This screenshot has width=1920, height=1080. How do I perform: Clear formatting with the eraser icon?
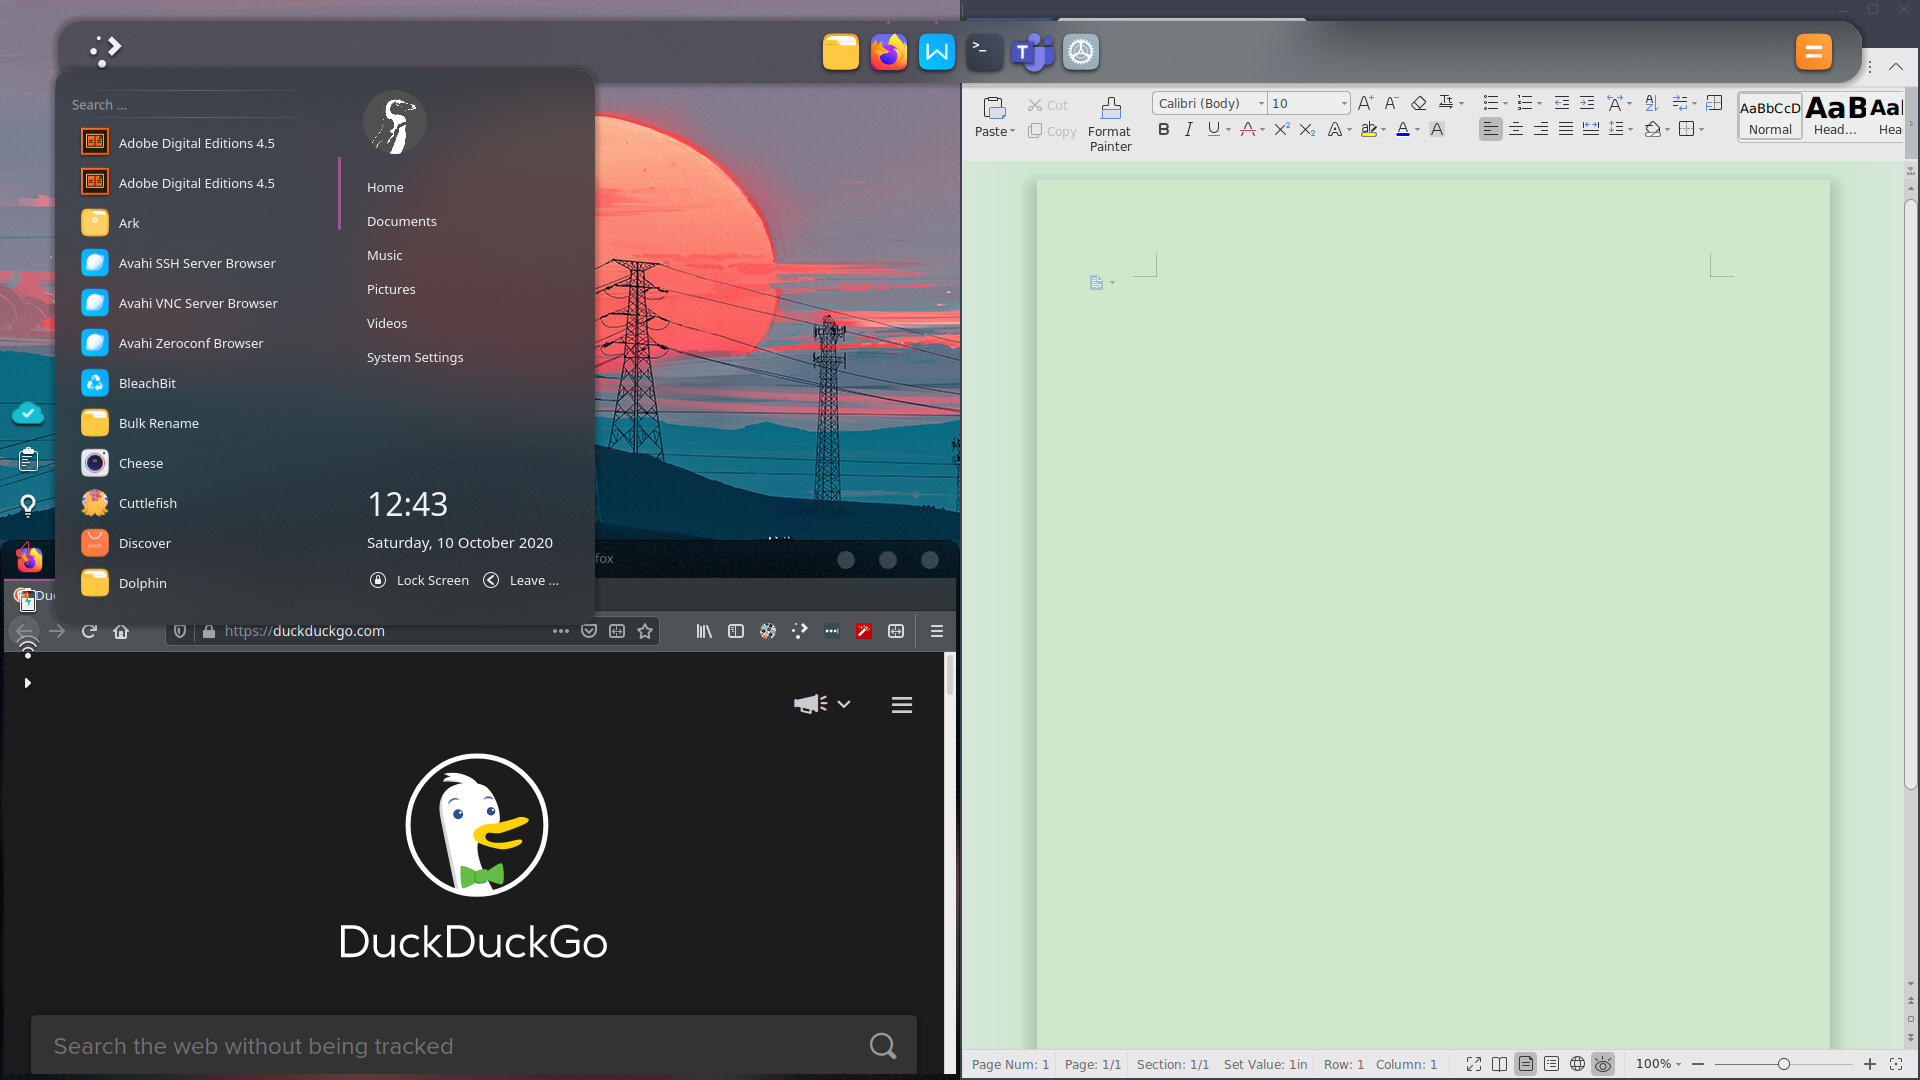1418,103
